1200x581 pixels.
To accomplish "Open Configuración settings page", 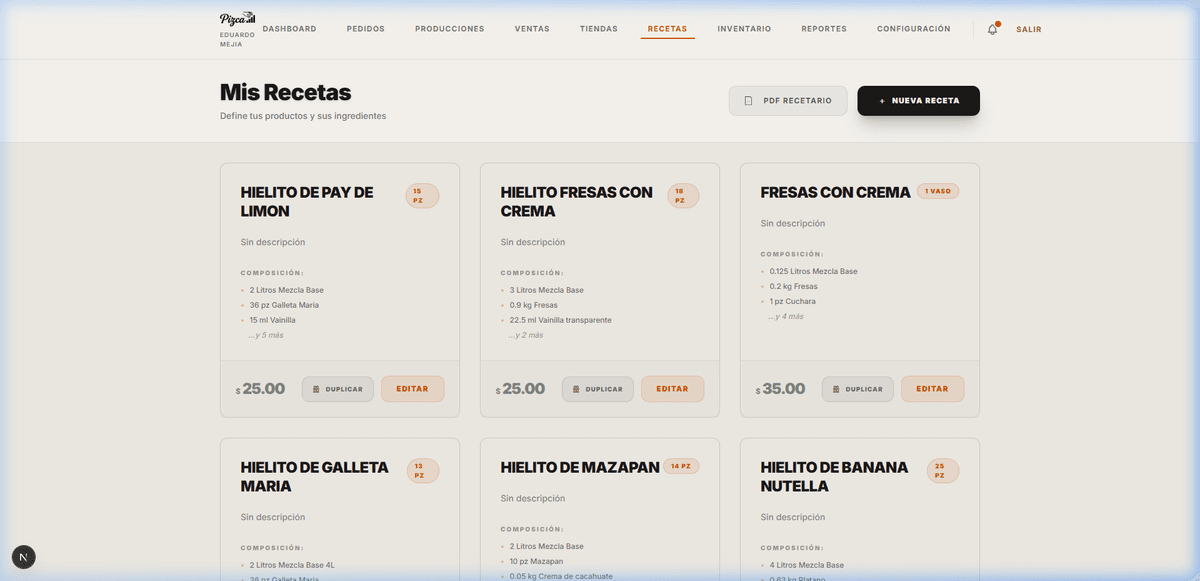I will (x=913, y=29).
